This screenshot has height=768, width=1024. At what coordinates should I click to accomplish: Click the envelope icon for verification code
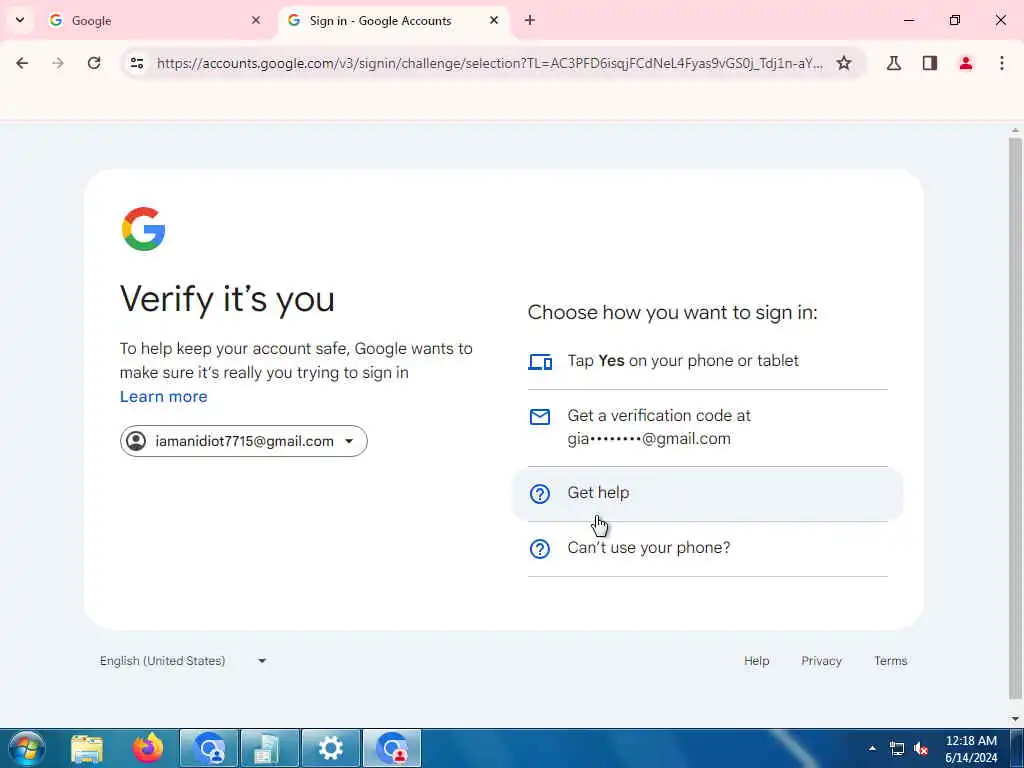(540, 417)
